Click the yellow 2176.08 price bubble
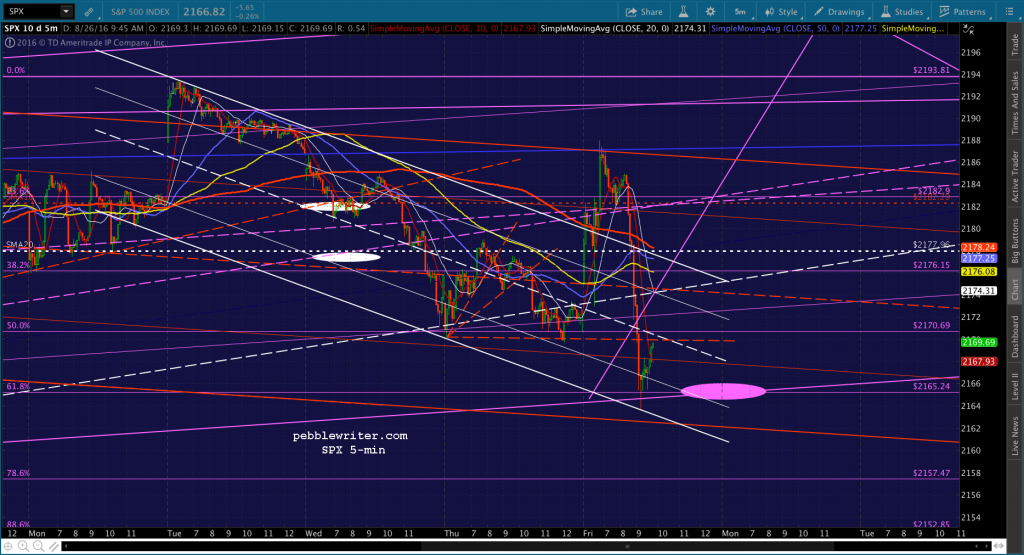 click(x=978, y=272)
